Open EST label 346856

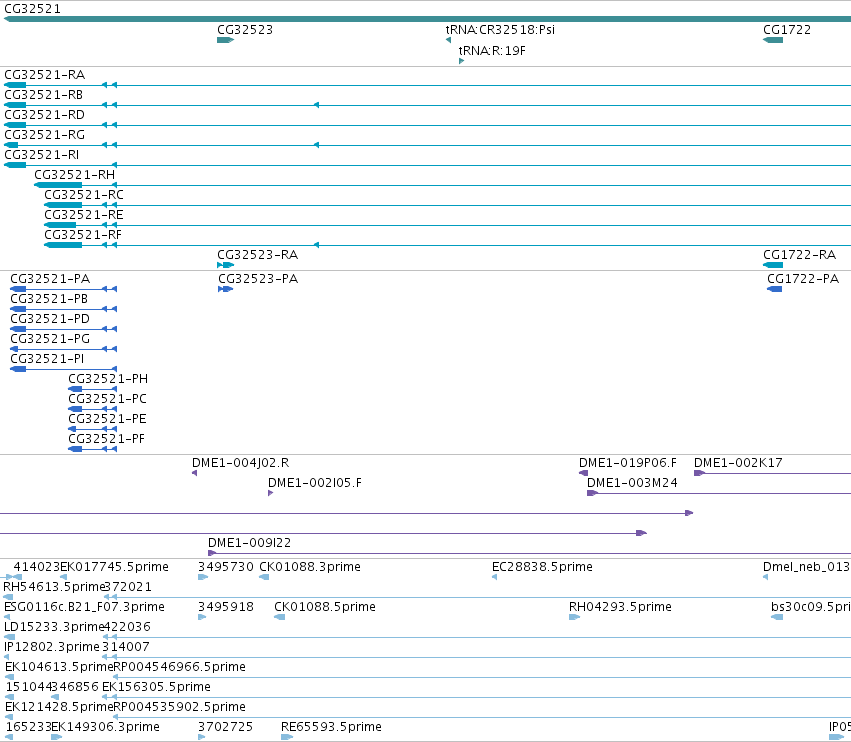pyautogui.click(x=75, y=687)
